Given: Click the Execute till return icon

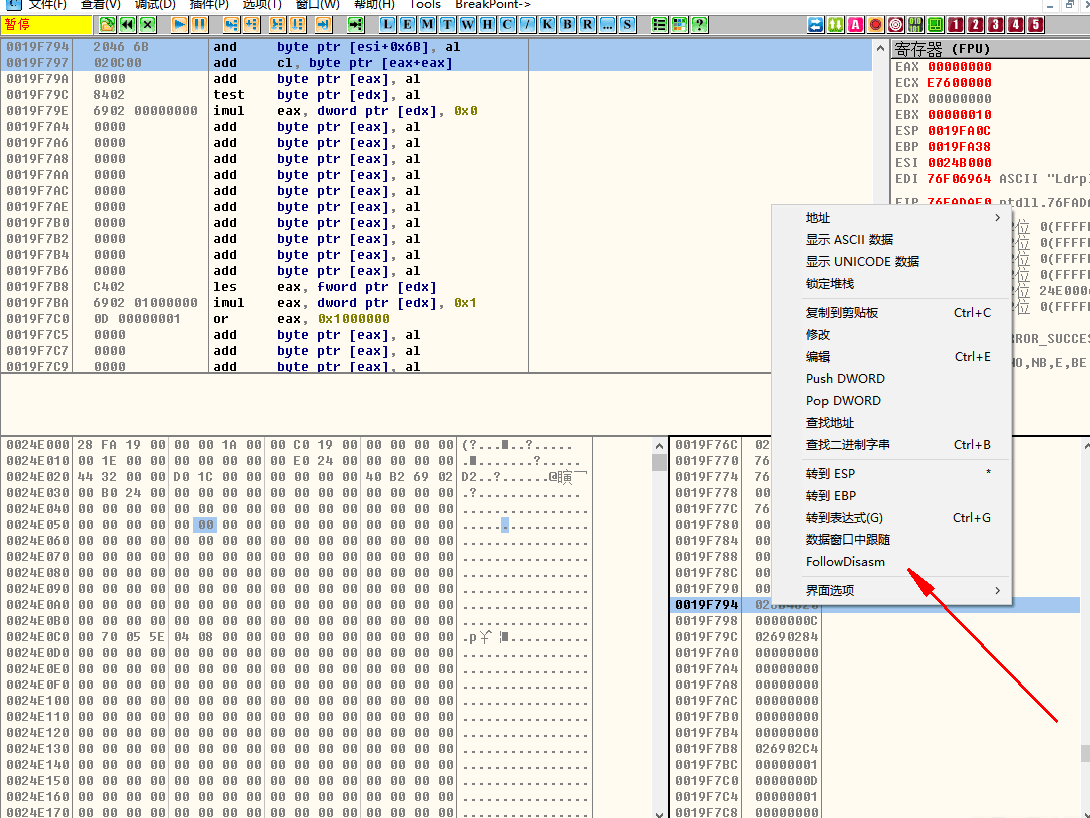Looking at the screenshot, I should pos(323,25).
